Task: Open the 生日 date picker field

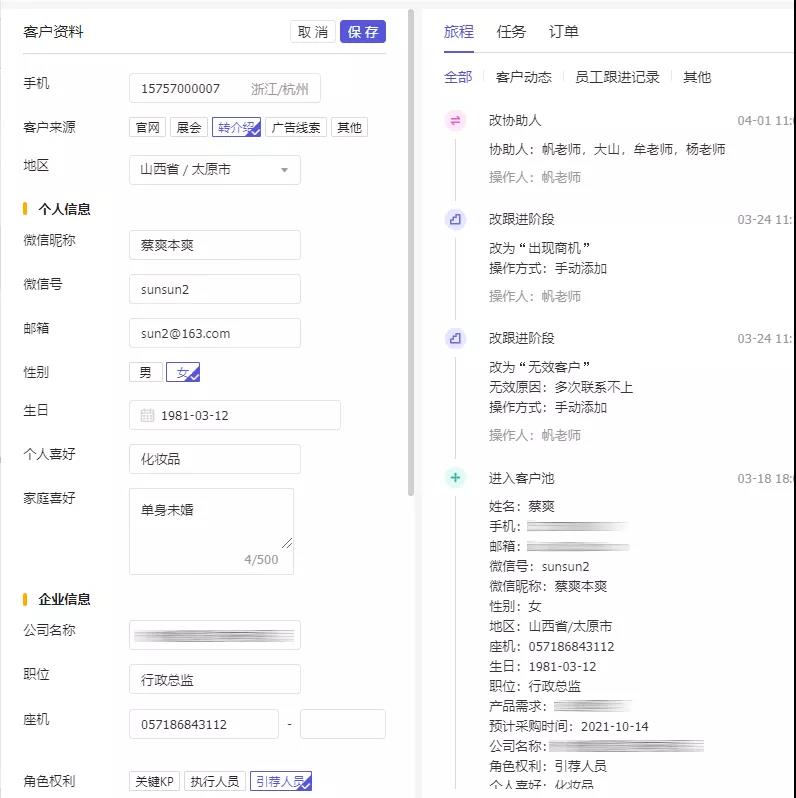Action: coord(235,415)
